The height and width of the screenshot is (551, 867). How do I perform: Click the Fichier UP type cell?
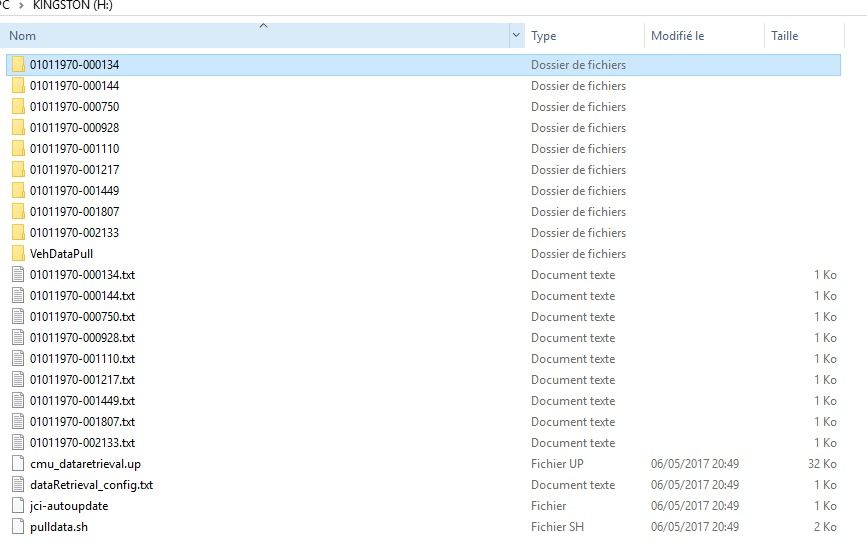click(x=557, y=464)
